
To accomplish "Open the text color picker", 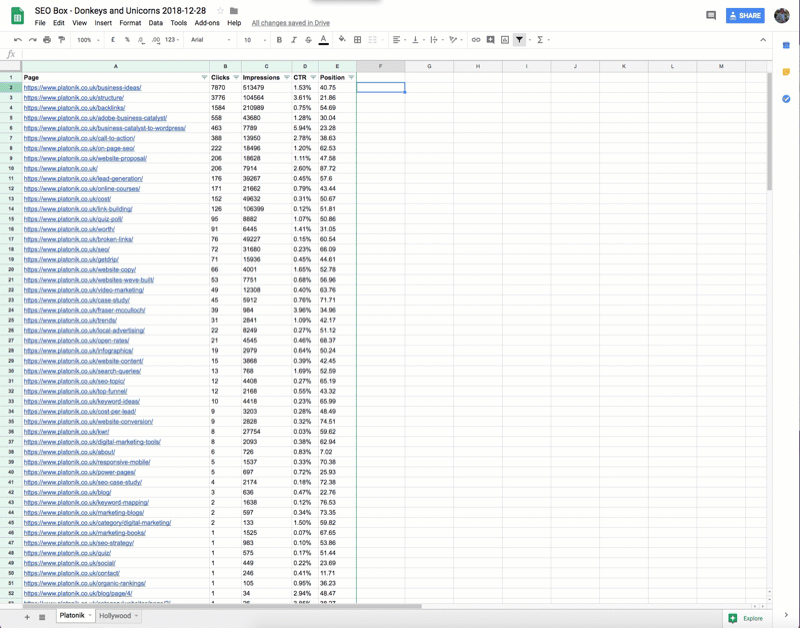I will (323, 40).
